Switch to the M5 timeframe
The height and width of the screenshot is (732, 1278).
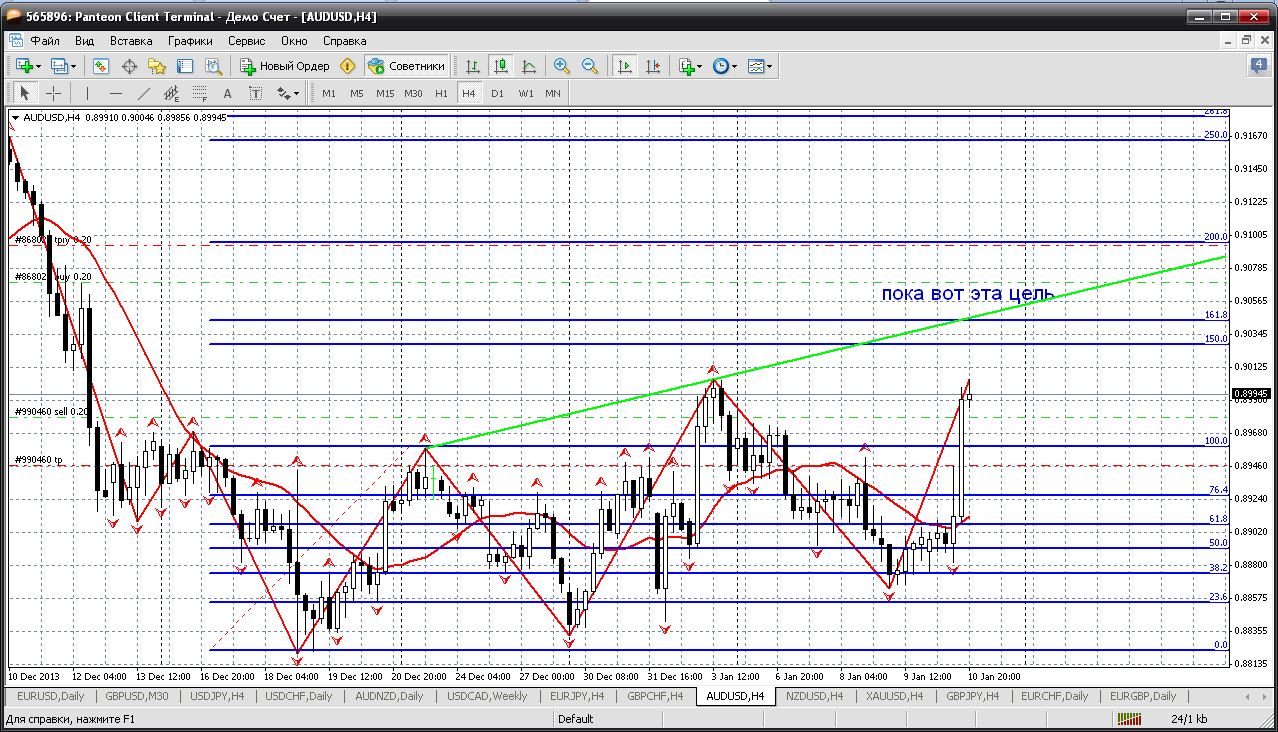(357, 93)
